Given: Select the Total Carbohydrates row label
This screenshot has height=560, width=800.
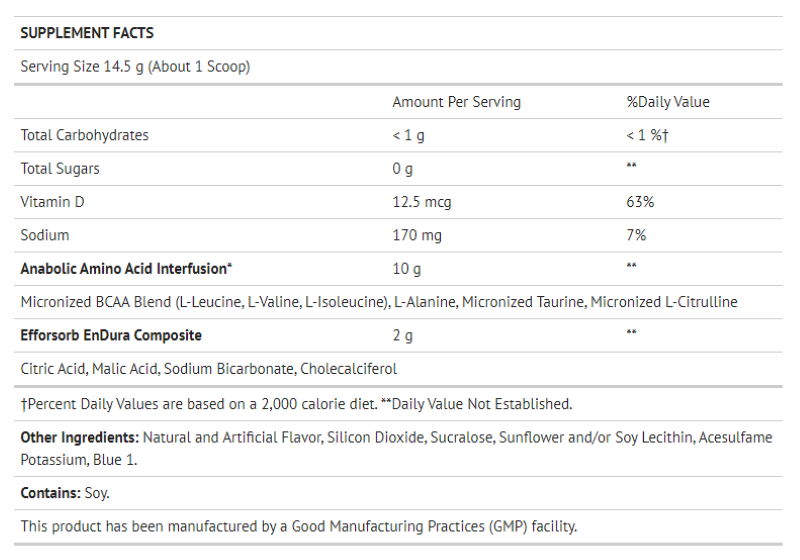Looking at the screenshot, I should 84,135.
